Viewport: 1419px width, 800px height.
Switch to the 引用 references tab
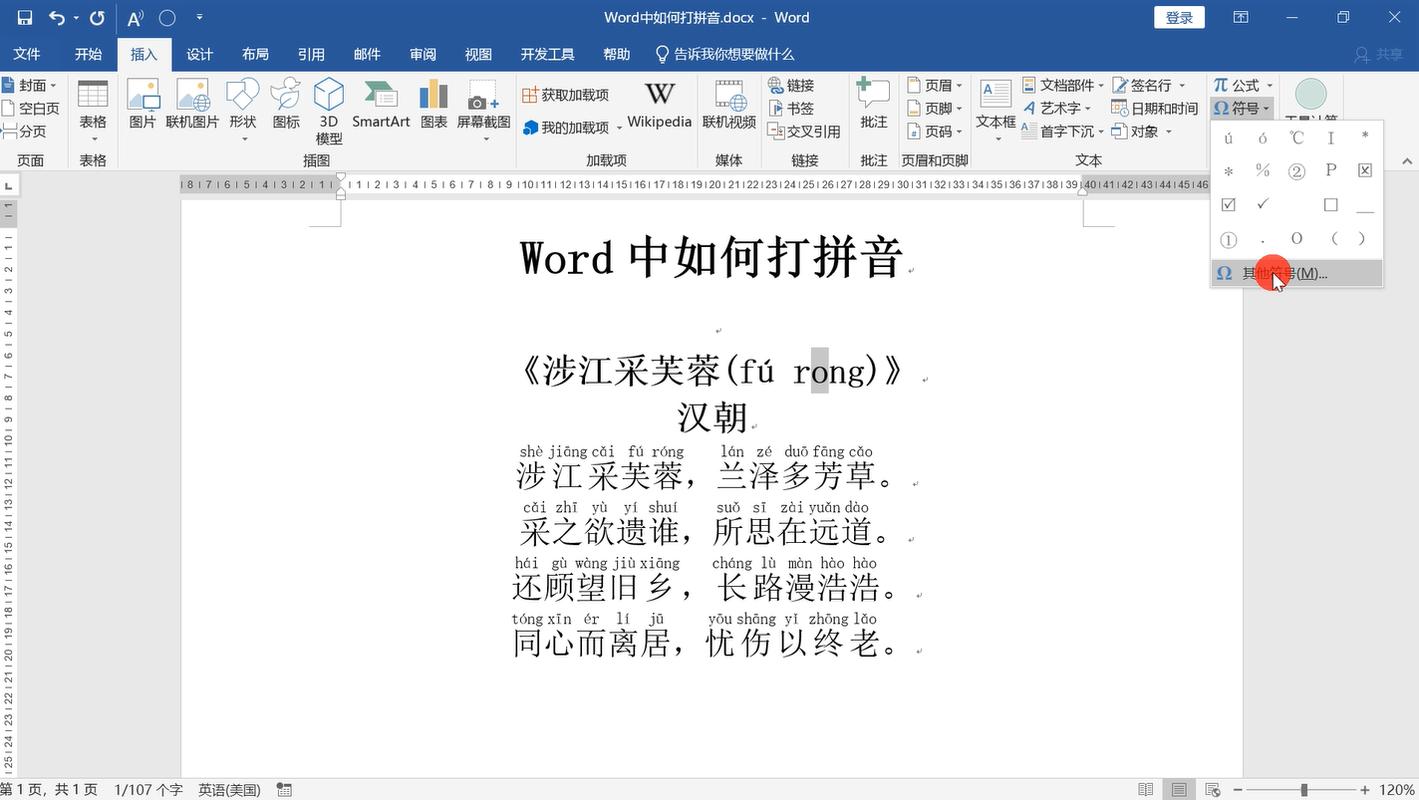(311, 54)
